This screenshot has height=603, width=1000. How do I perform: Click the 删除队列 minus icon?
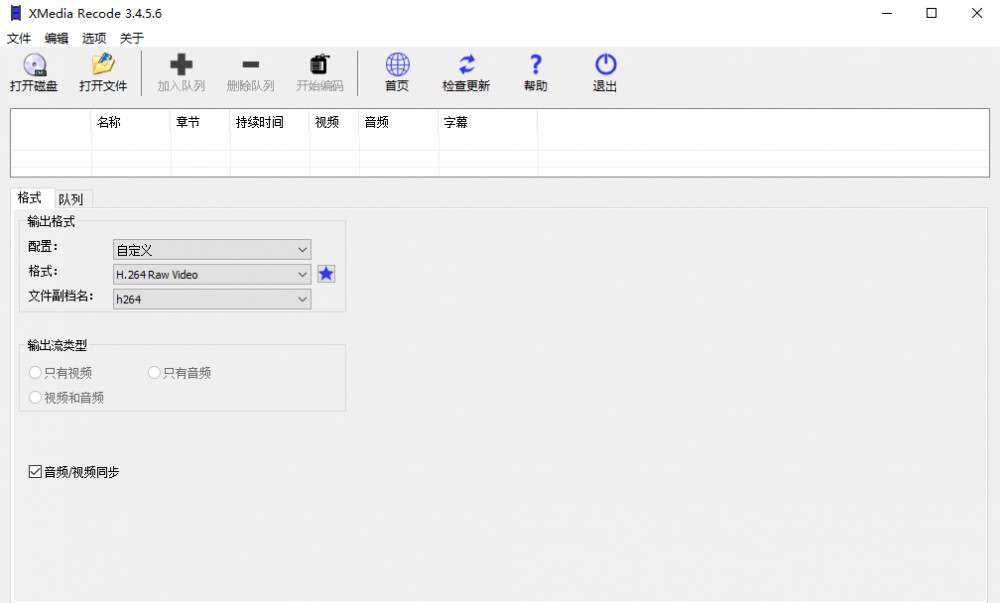coord(251,65)
